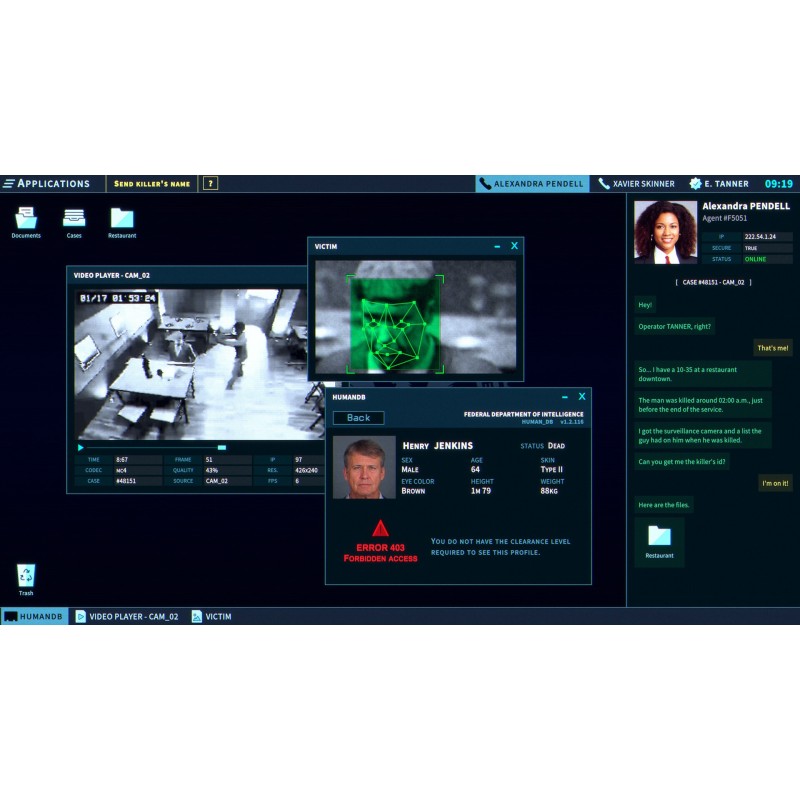Open the Cases desktop icon
Image resolution: width=800 pixels, height=800 pixels.
click(x=74, y=219)
